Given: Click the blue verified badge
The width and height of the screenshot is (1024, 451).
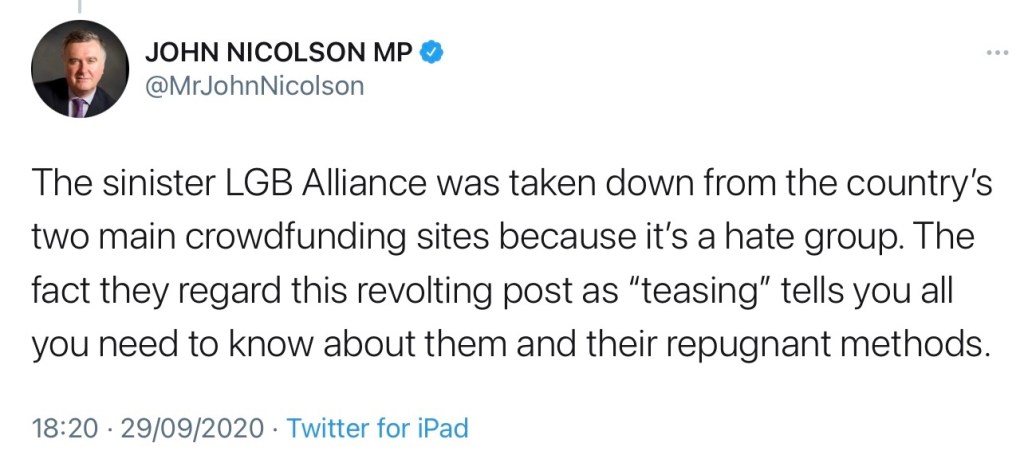Looking at the screenshot, I should [431, 52].
